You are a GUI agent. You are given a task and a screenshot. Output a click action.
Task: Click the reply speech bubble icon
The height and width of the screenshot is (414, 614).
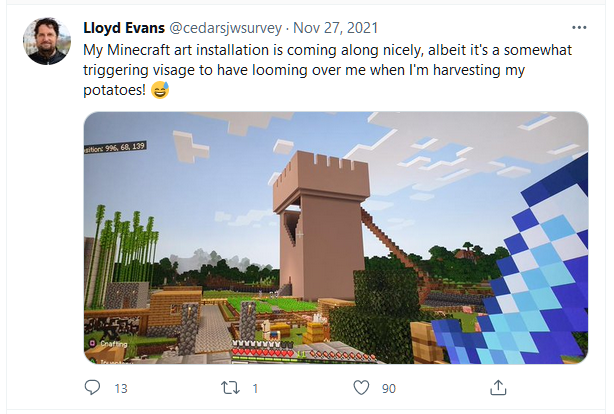pyautogui.click(x=92, y=387)
